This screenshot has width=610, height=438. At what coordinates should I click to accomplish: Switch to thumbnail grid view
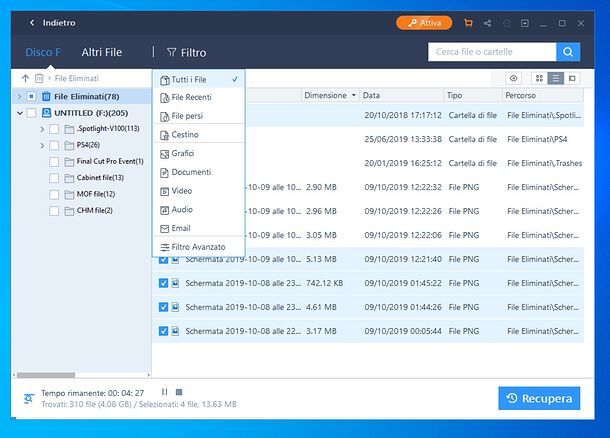point(539,78)
